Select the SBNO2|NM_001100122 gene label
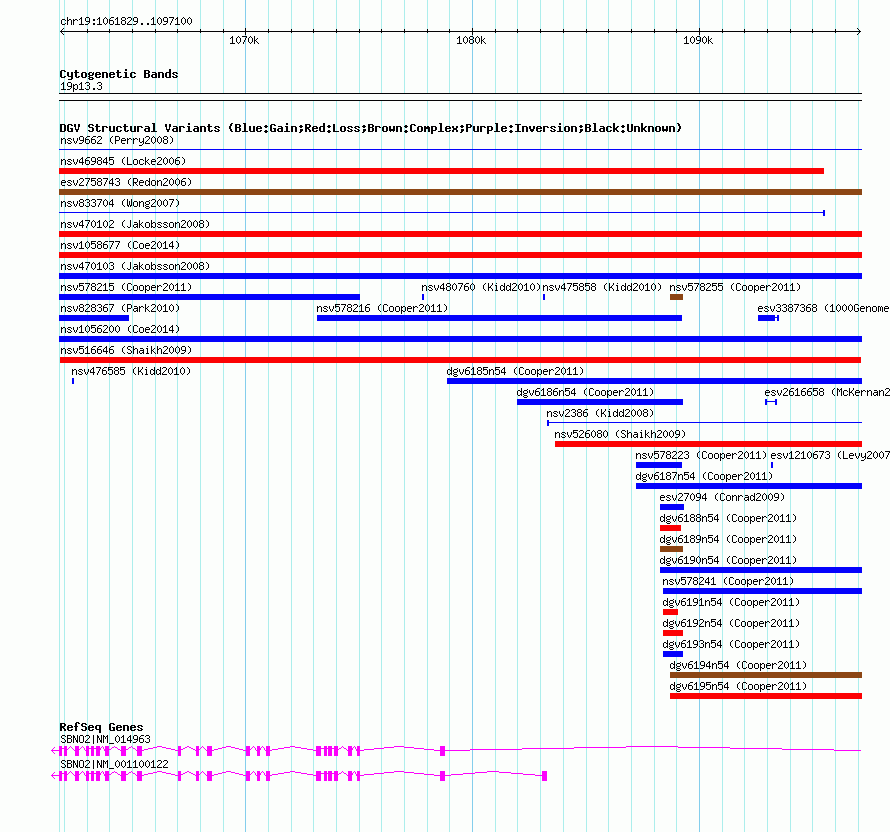The height and width of the screenshot is (832, 890). coord(115,764)
